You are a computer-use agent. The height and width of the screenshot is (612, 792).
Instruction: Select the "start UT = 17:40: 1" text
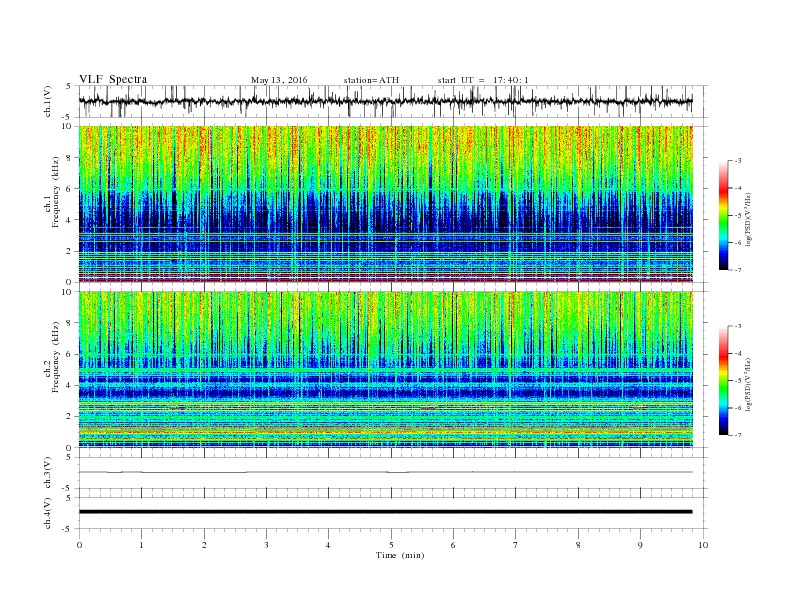483,80
